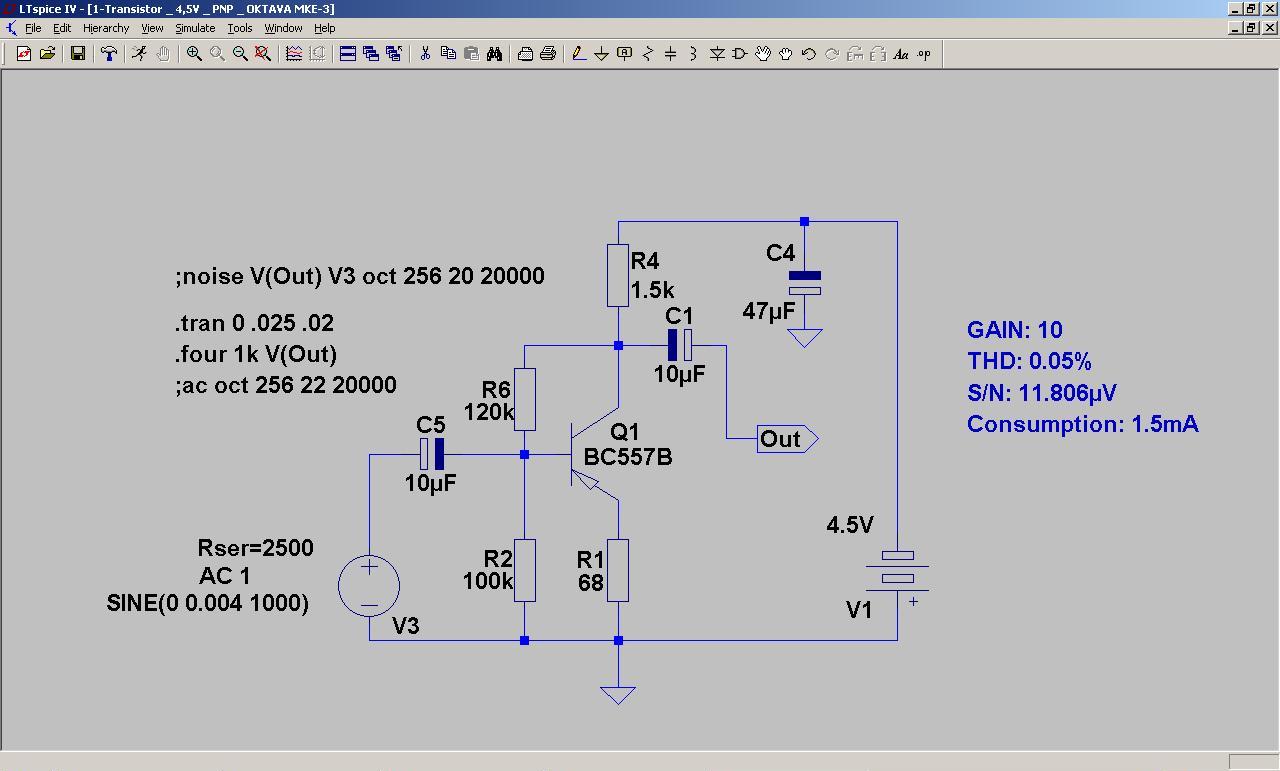Click the Halt simulation hand icon
The image size is (1280, 771).
(x=162, y=54)
